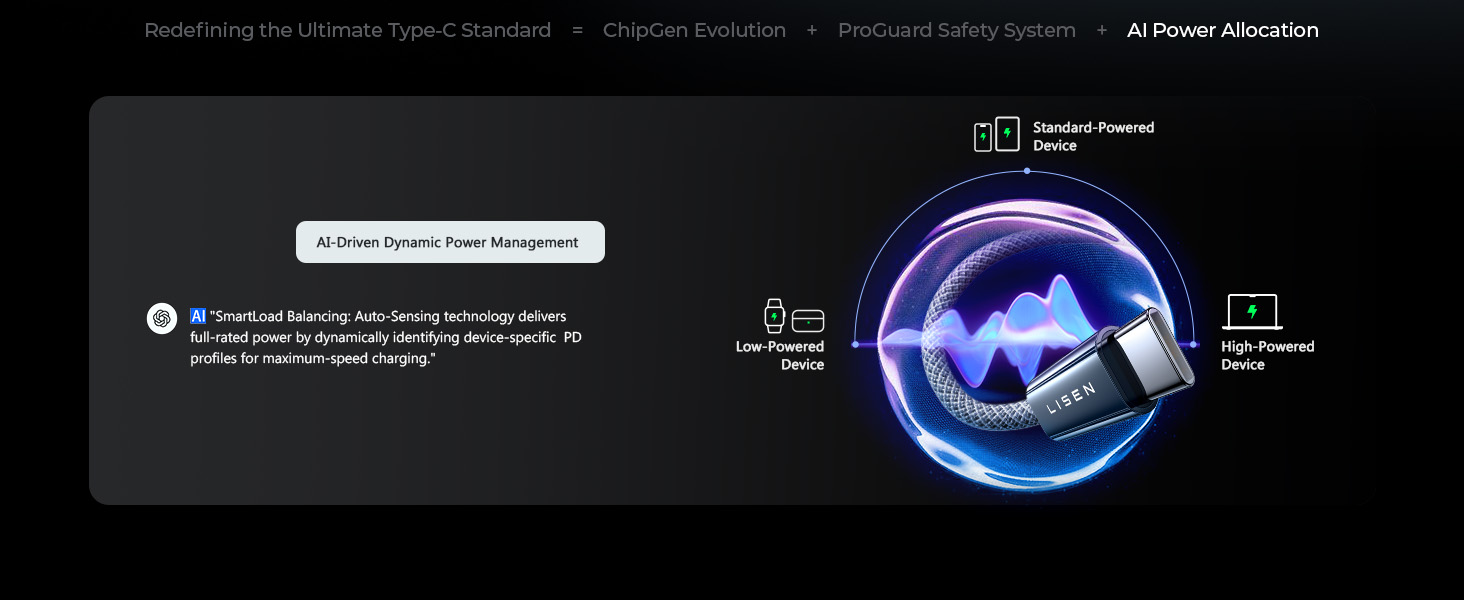This screenshot has width=1464, height=600.
Task: Click the High-Powered Device label
Action: click(1267, 356)
